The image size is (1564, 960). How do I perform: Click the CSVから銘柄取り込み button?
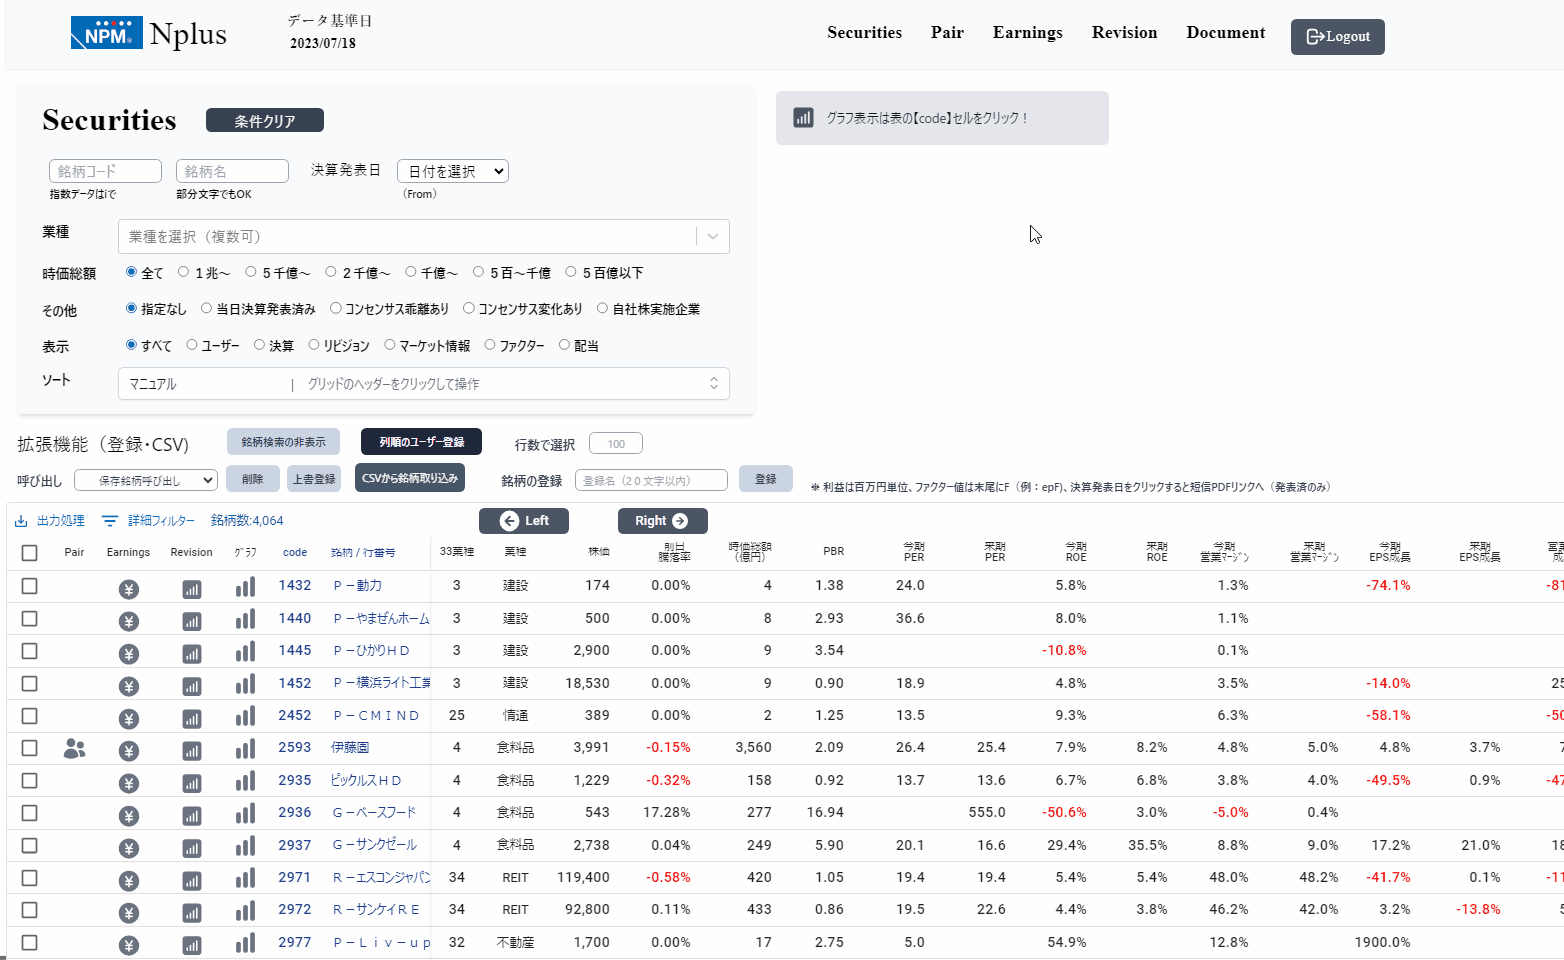(x=410, y=478)
